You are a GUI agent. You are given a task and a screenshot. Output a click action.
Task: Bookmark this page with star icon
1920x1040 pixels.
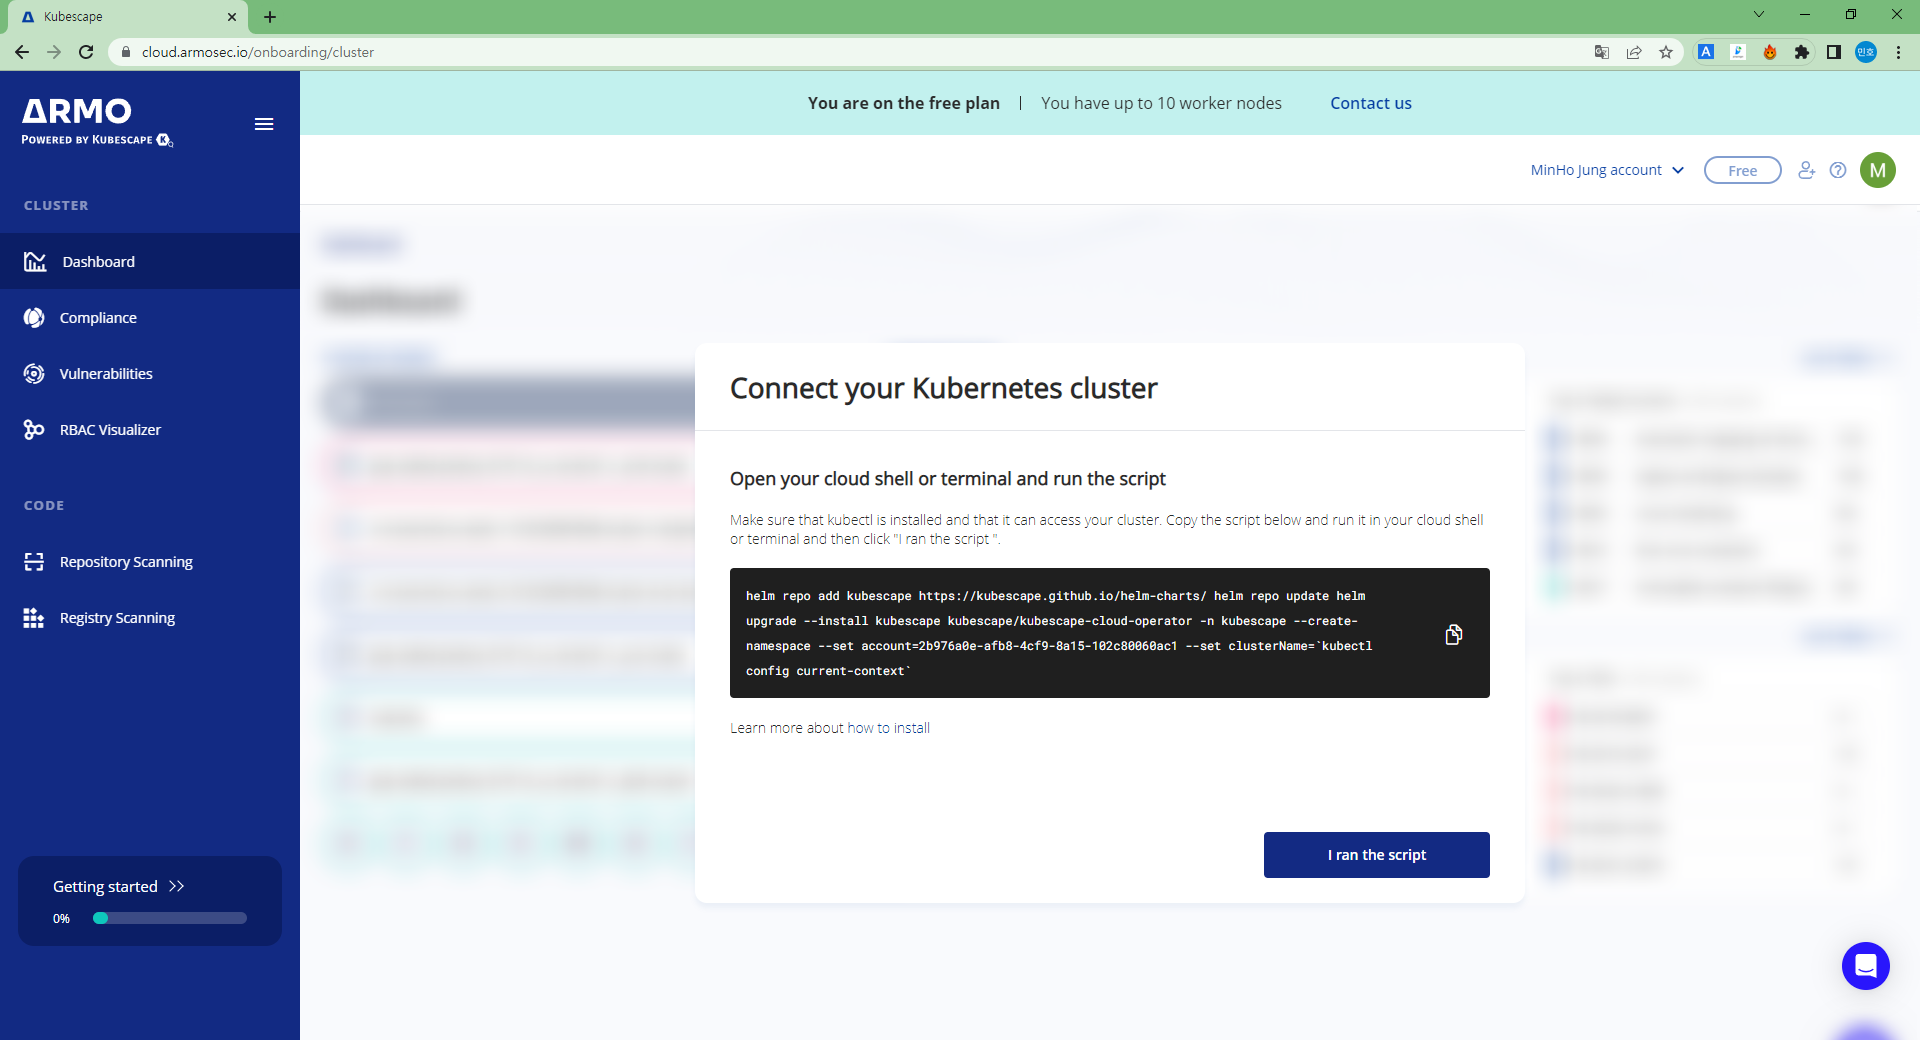[x=1666, y=52]
